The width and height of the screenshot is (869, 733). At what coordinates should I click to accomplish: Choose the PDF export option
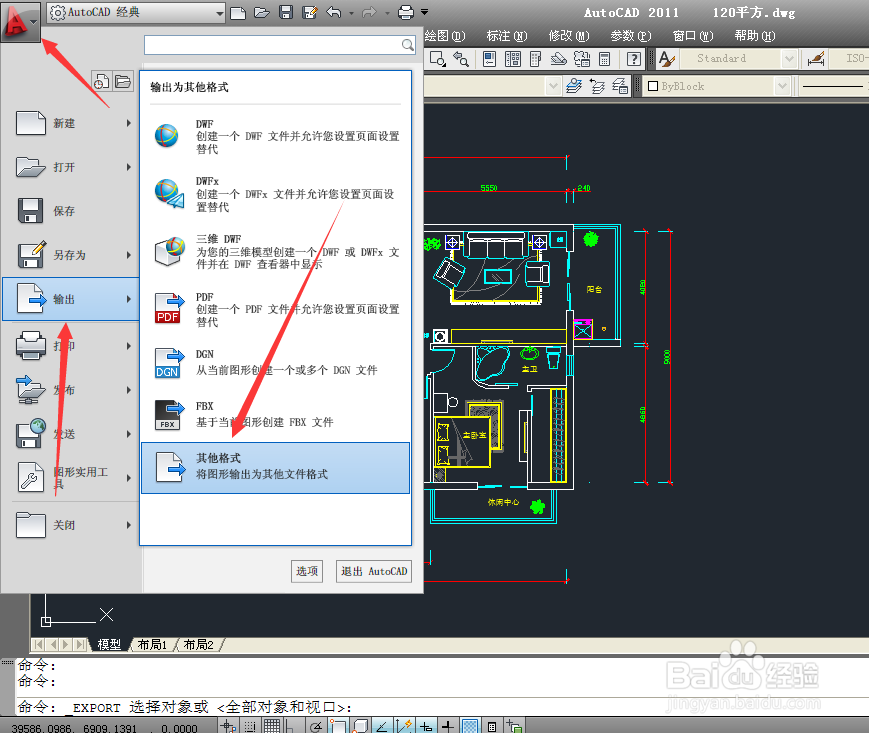tap(275, 309)
